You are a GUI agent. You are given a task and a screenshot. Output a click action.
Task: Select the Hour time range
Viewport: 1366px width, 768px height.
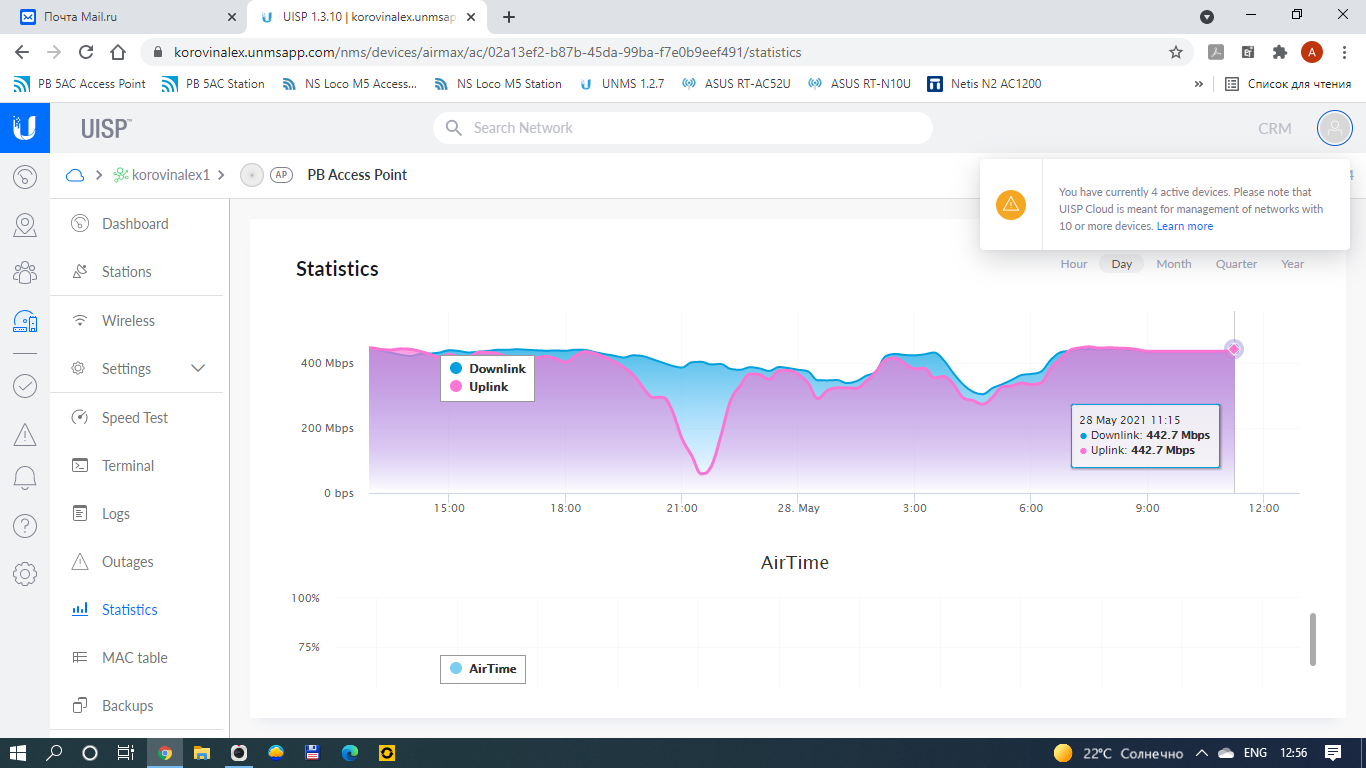click(x=1074, y=264)
